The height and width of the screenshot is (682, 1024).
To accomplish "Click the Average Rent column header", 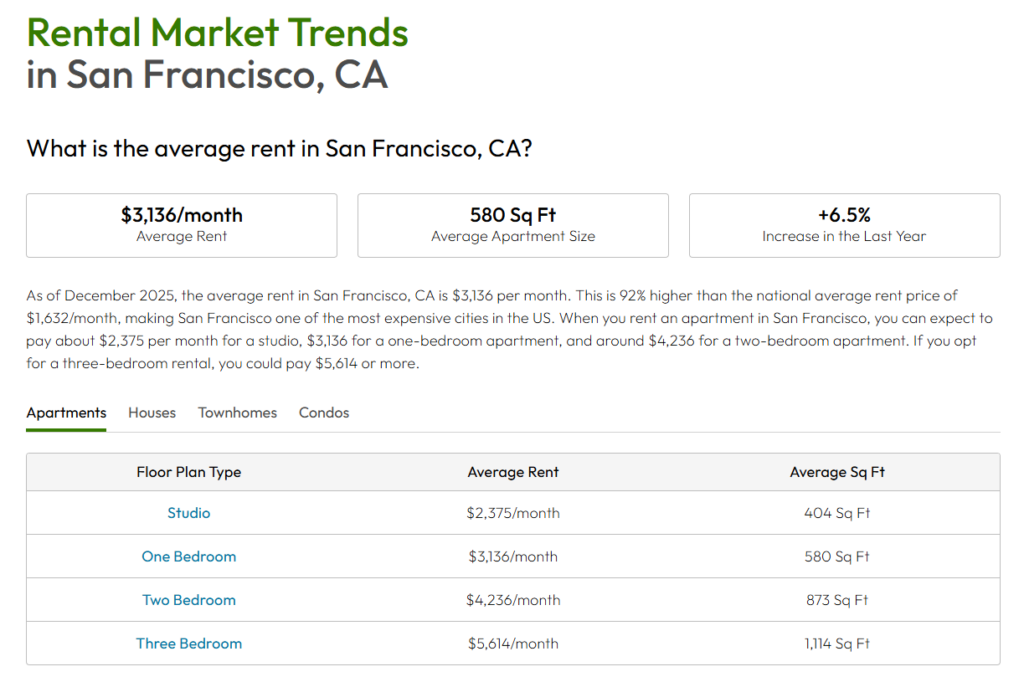I will point(513,472).
